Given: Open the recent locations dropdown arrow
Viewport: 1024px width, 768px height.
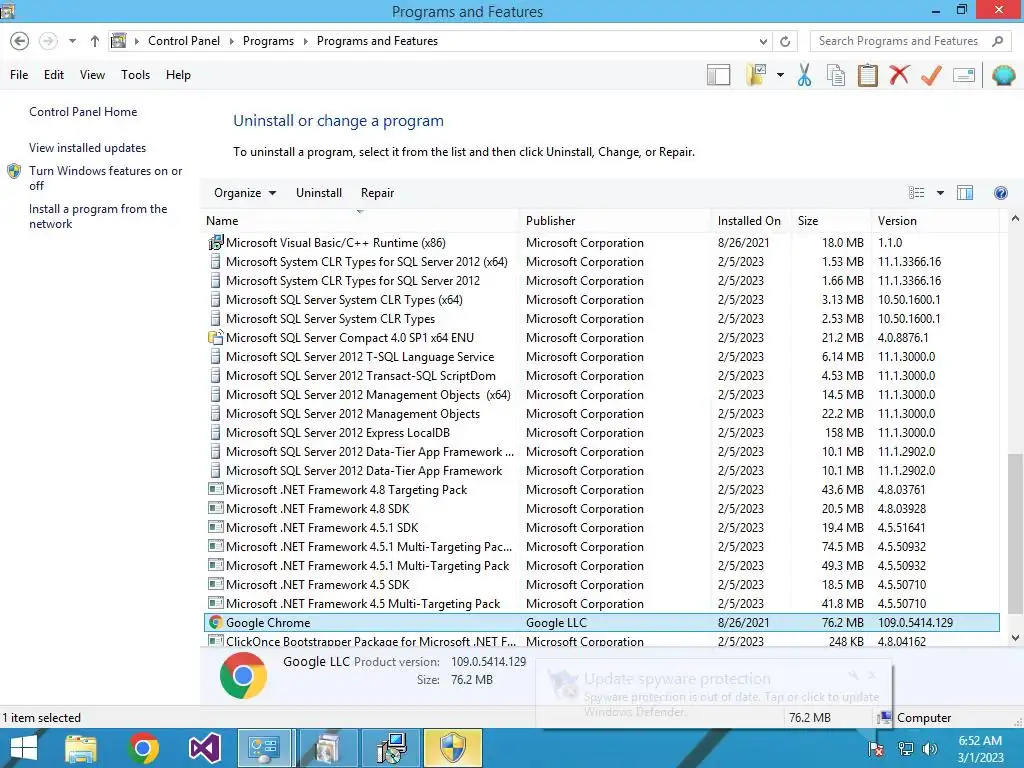Looking at the screenshot, I should tap(72, 41).
